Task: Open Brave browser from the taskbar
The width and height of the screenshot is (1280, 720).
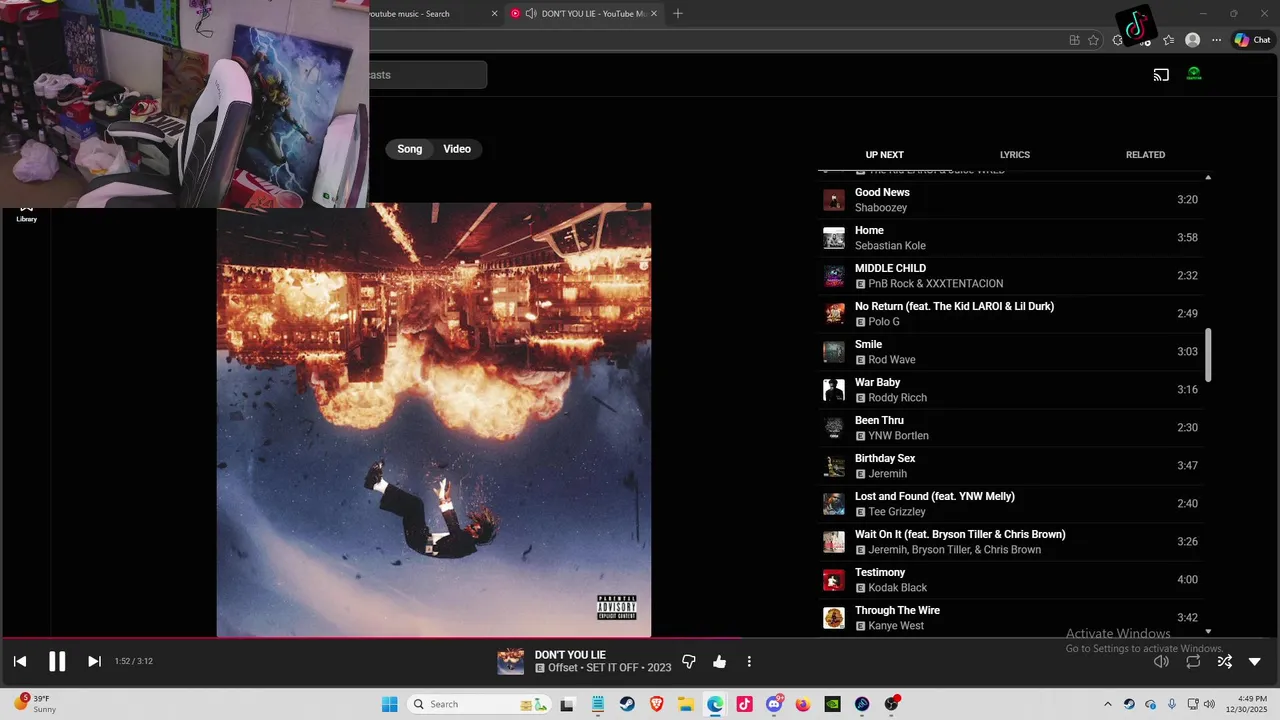Action: click(657, 704)
